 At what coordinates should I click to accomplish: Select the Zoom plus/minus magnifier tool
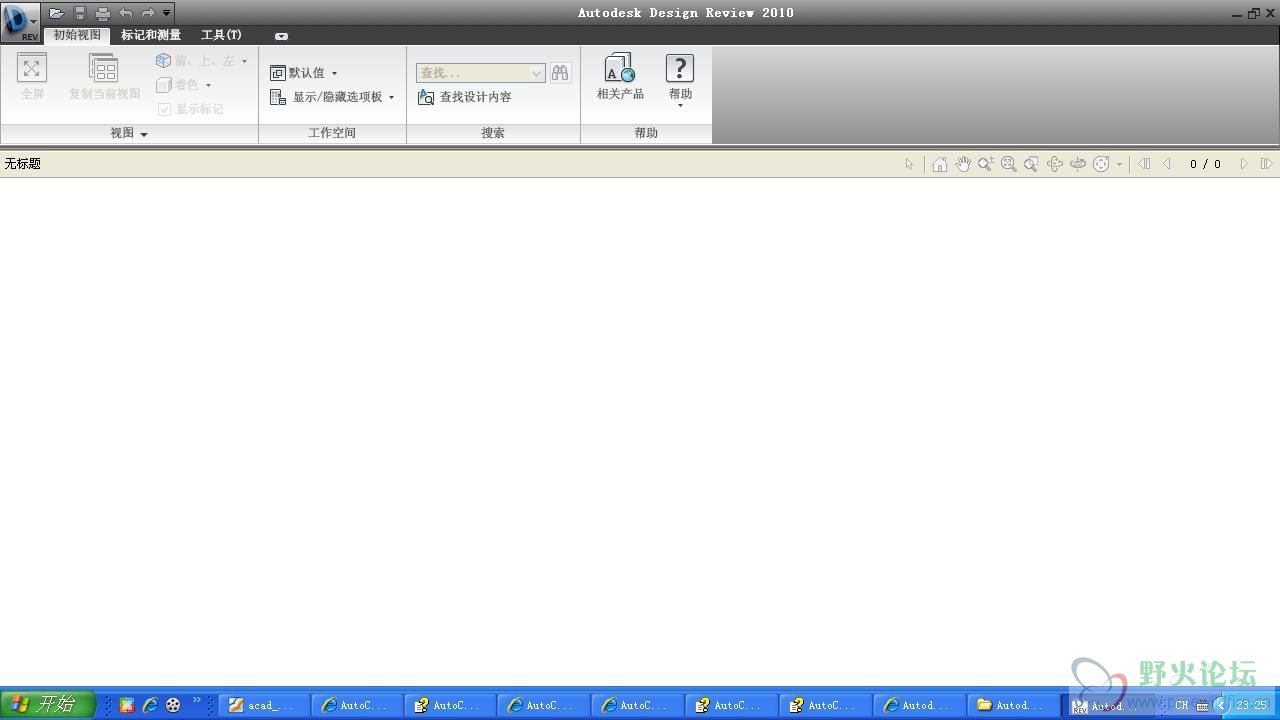pos(985,164)
